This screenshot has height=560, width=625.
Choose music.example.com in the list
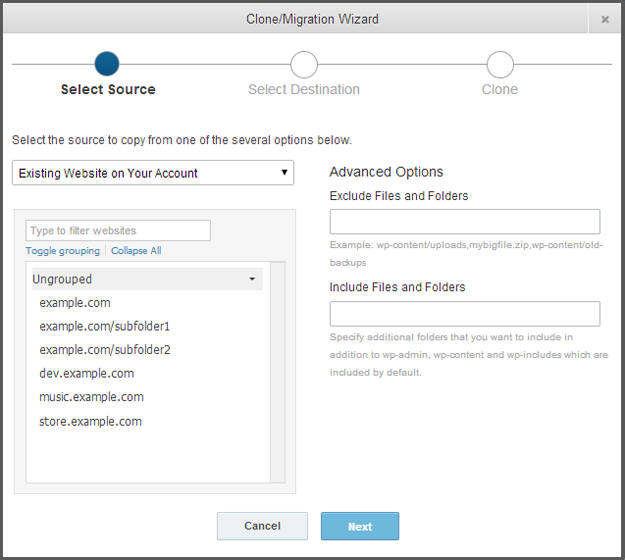coord(91,397)
